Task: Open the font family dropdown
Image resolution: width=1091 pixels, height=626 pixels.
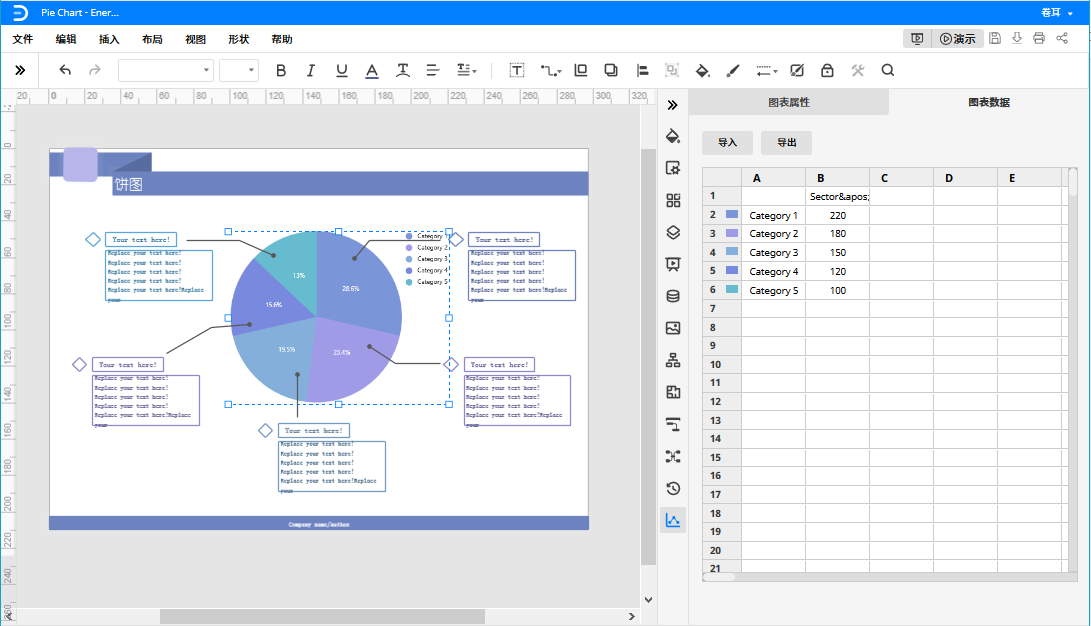Action: click(x=166, y=70)
